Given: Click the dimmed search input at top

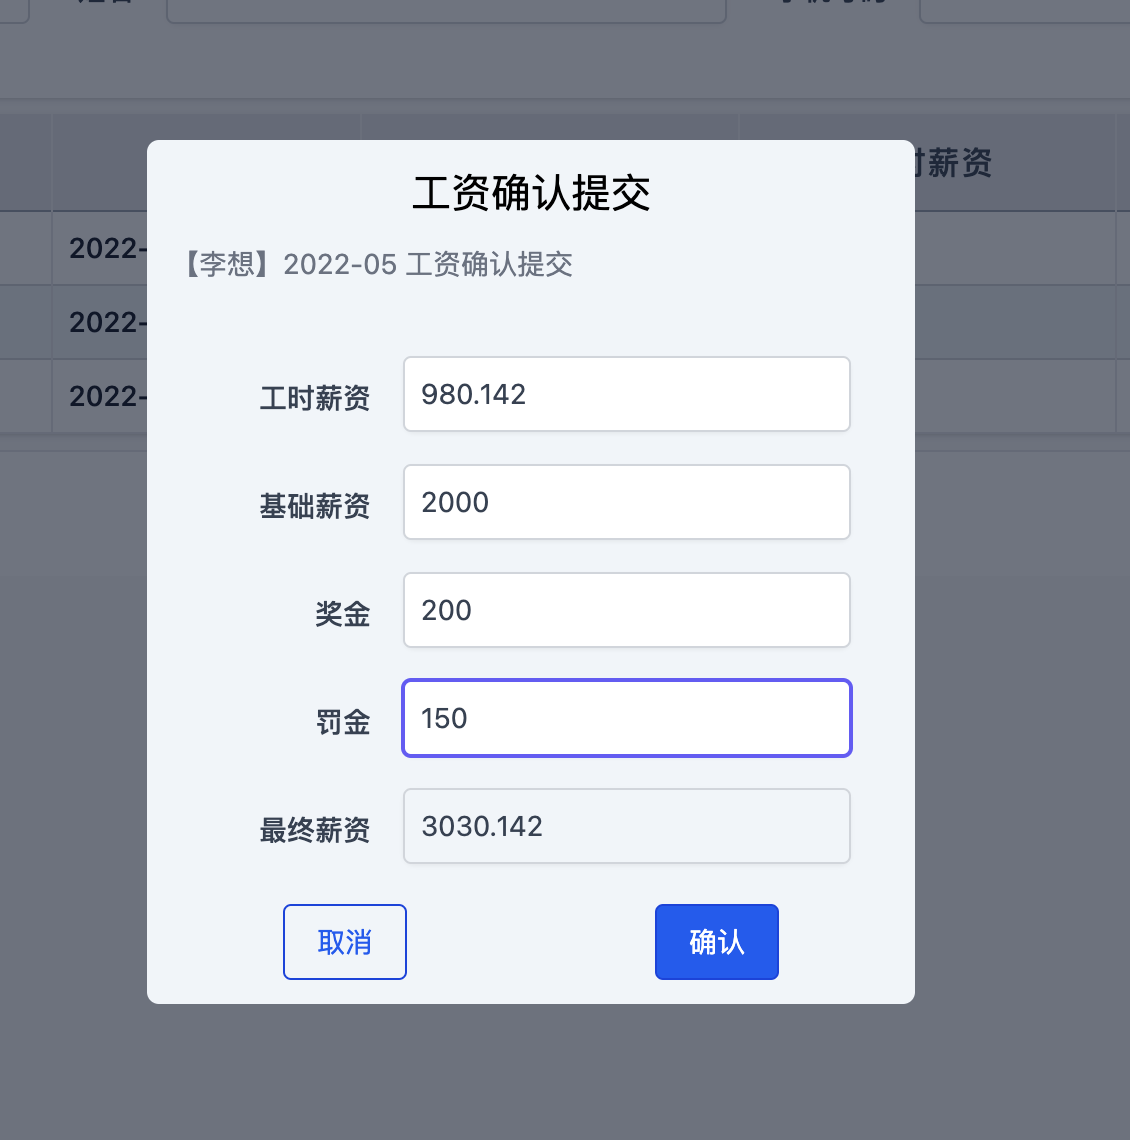Looking at the screenshot, I should (446, 10).
